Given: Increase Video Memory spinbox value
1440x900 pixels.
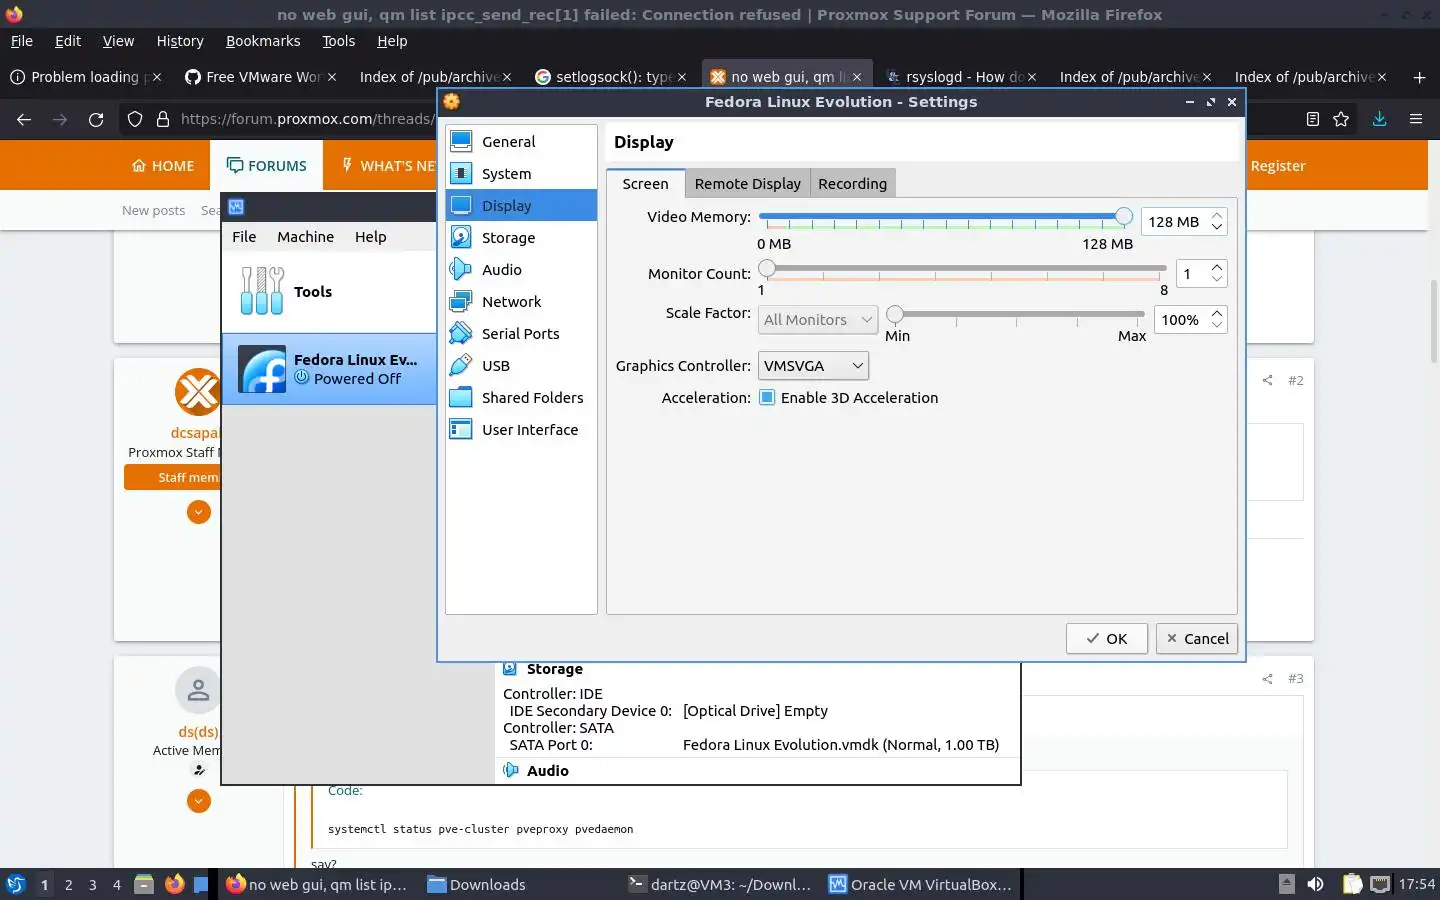Looking at the screenshot, I should pyautogui.click(x=1217, y=215).
